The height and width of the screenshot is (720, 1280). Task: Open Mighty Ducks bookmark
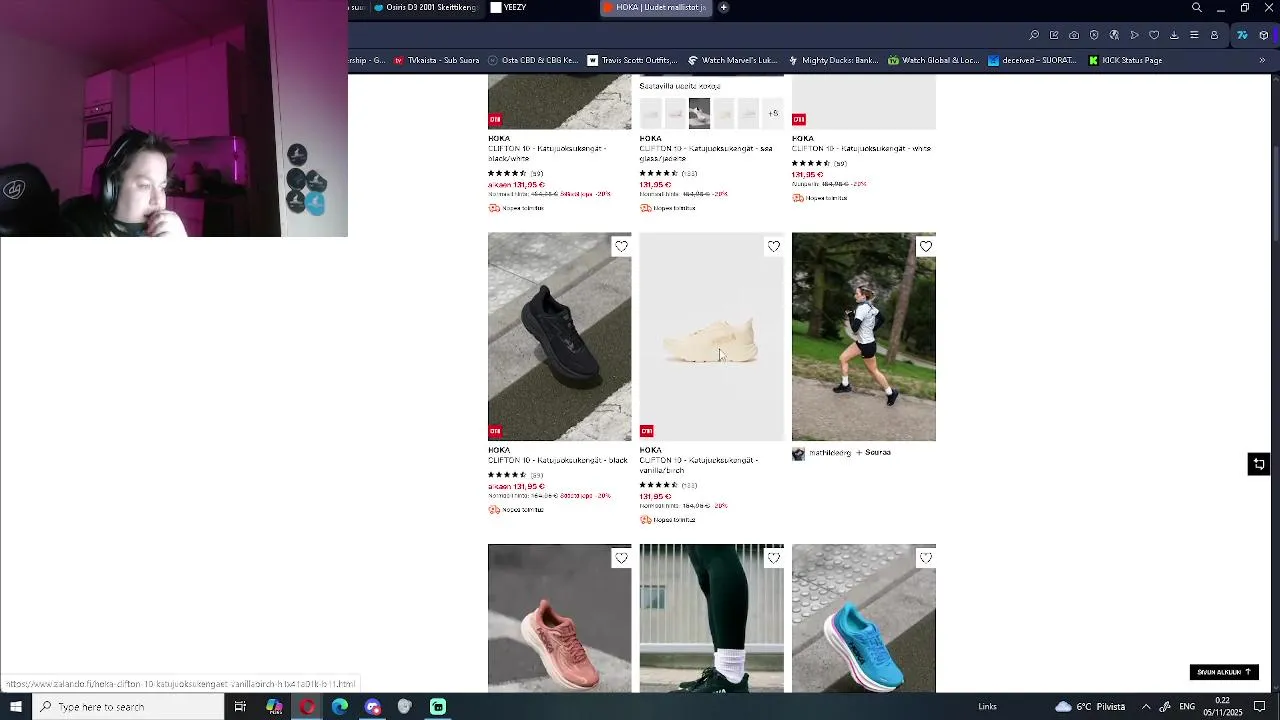pyautogui.click(x=832, y=60)
